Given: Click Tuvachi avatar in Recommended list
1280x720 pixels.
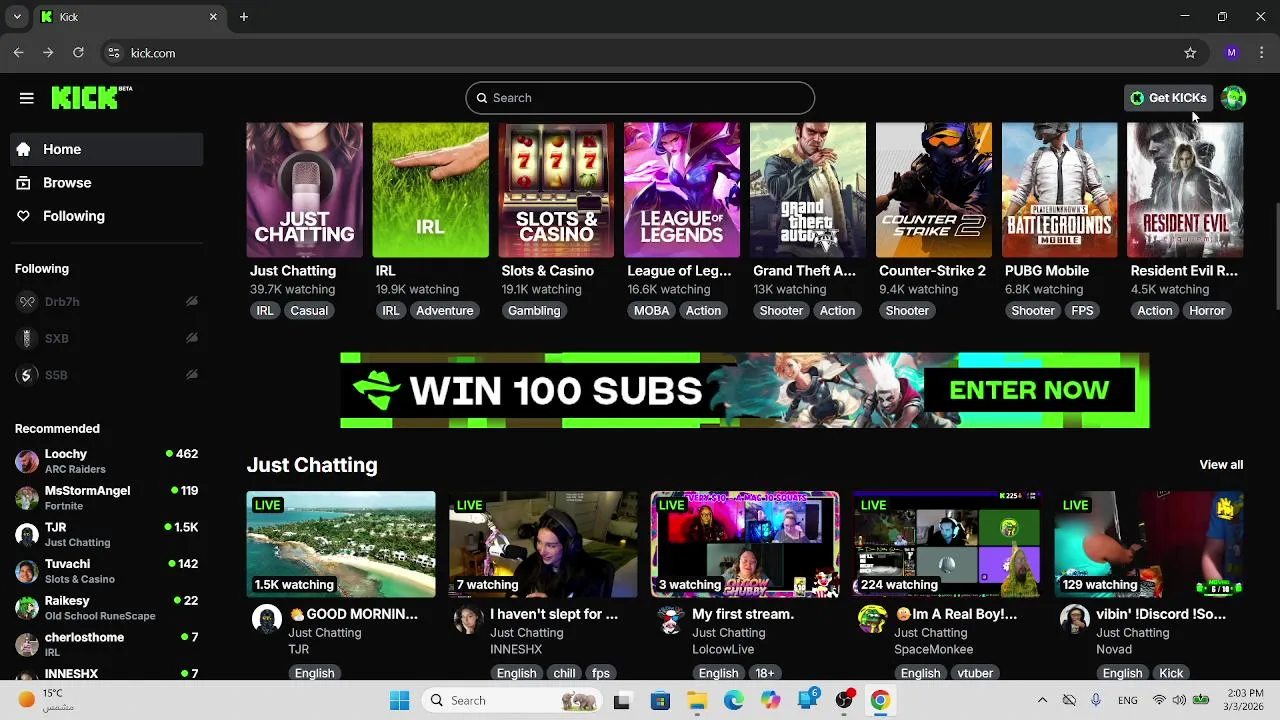Looking at the screenshot, I should pyautogui.click(x=27, y=571).
